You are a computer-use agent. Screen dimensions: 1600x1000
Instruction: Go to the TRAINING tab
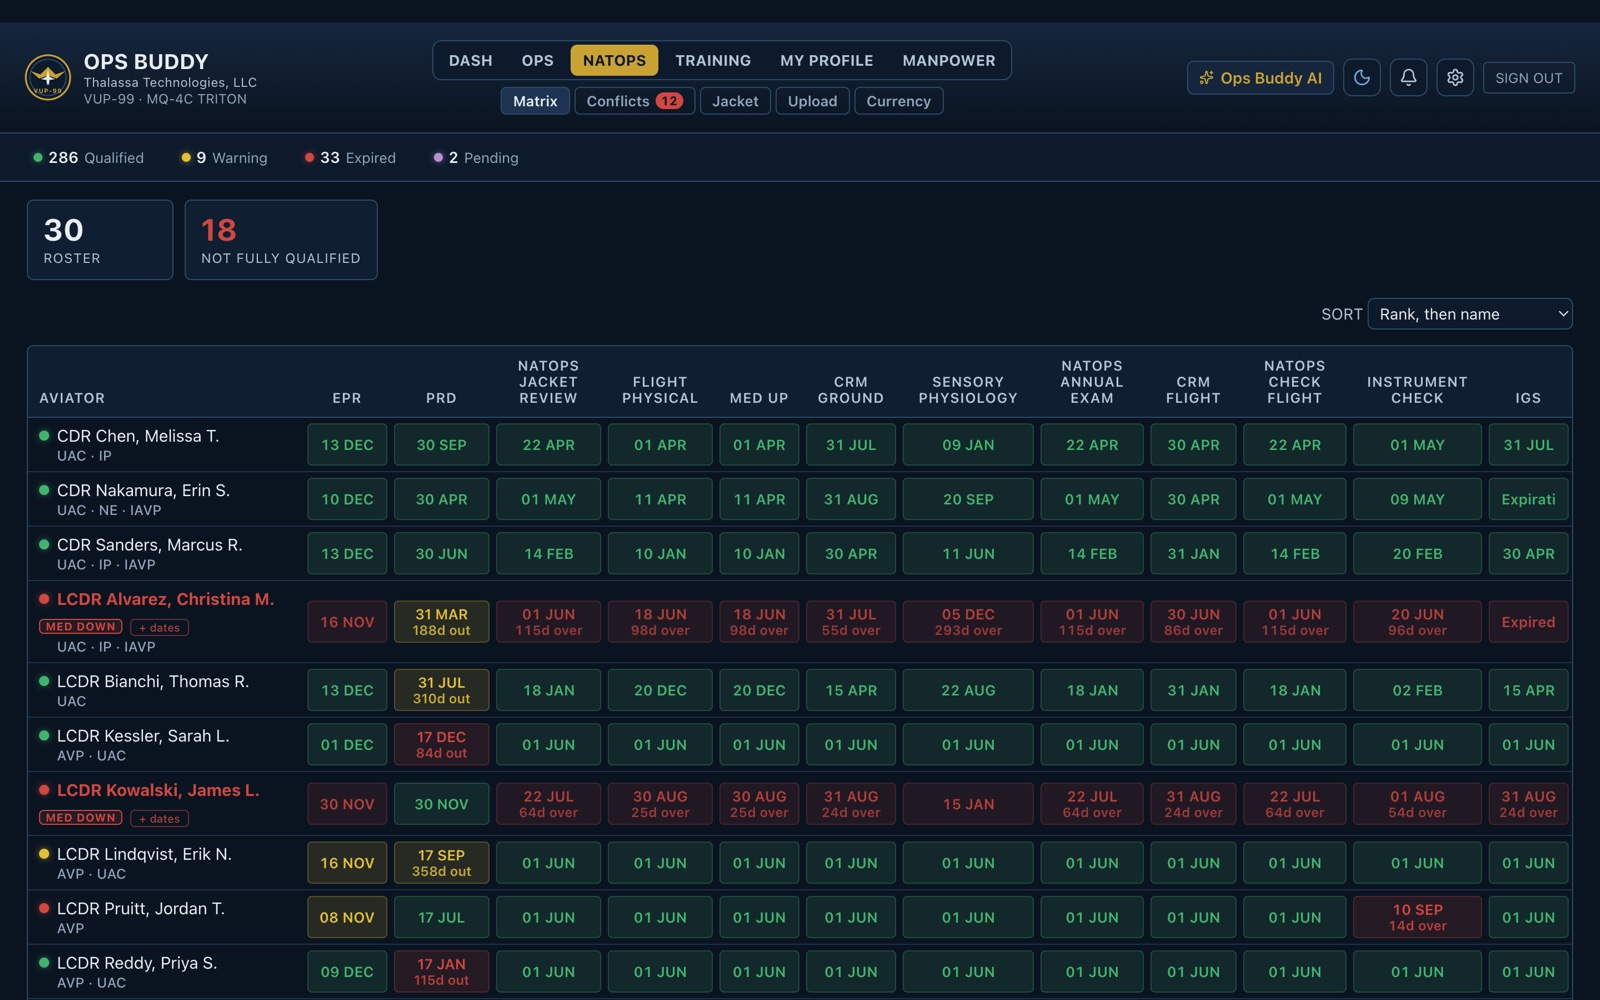tap(713, 60)
